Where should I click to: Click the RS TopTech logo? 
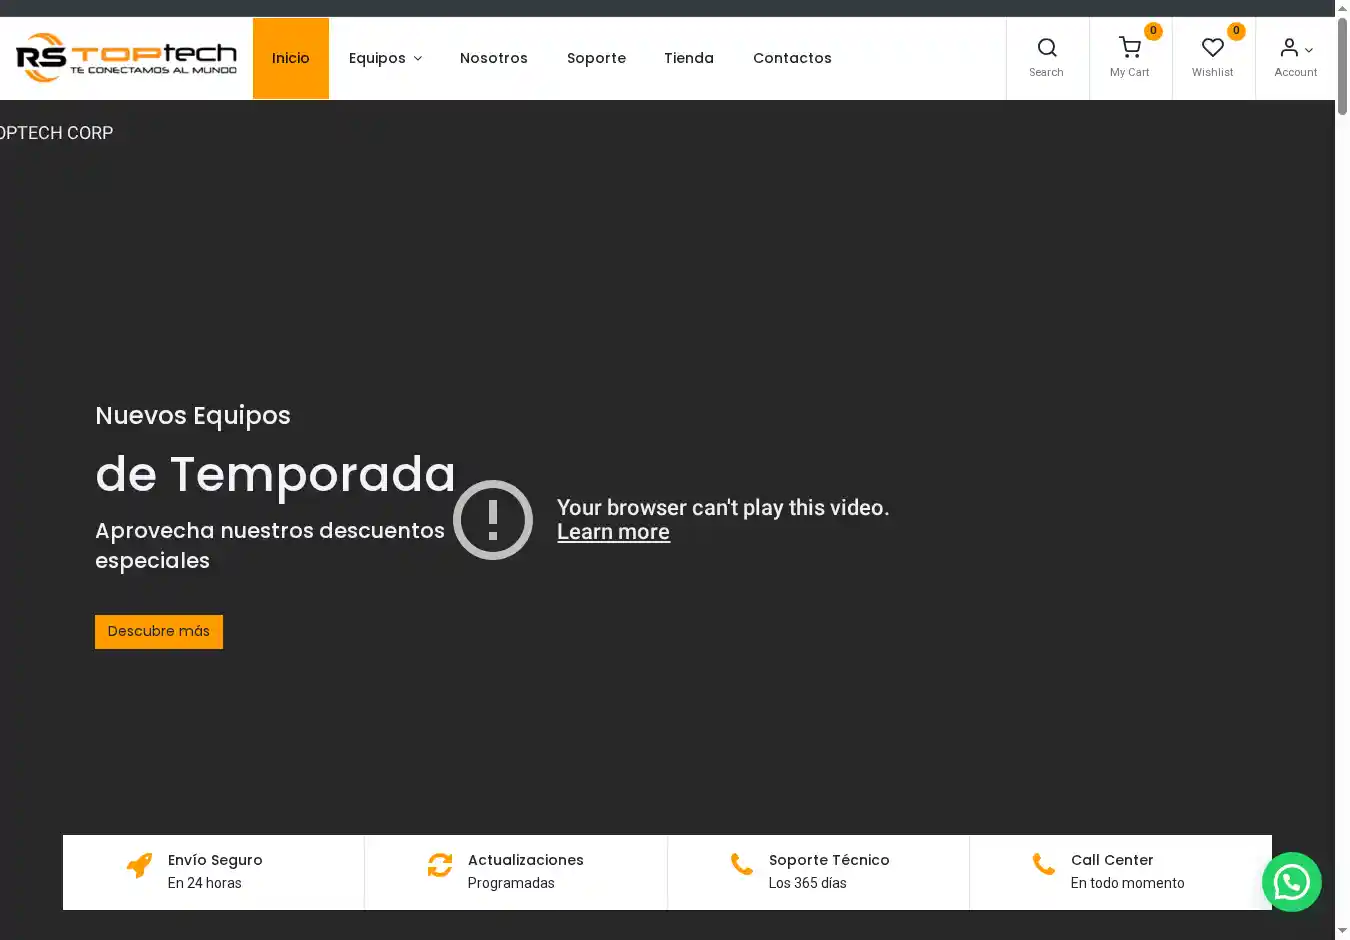point(126,57)
